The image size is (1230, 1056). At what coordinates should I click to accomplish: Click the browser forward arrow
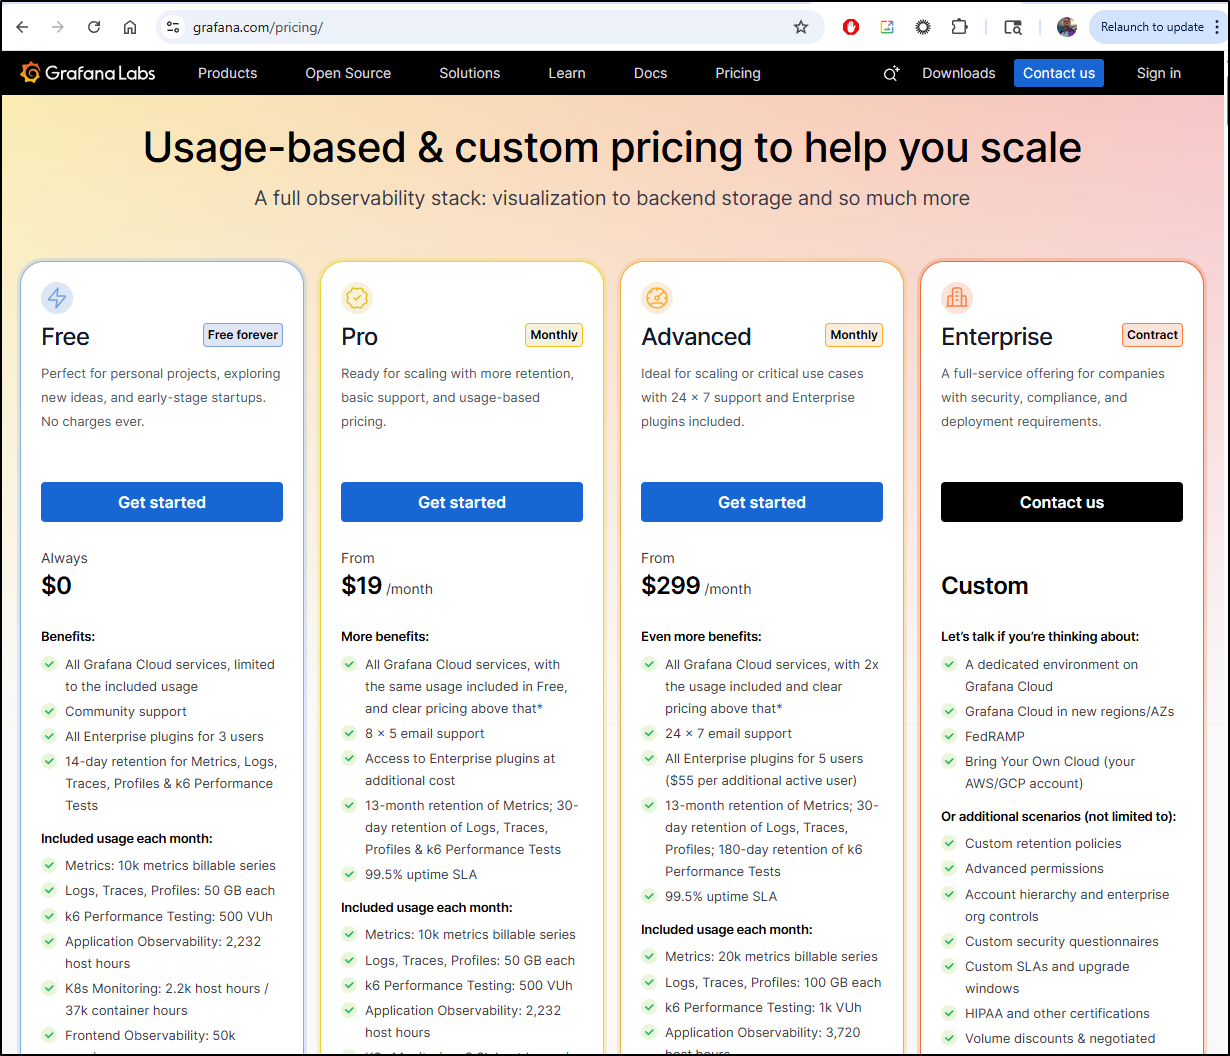[x=58, y=27]
